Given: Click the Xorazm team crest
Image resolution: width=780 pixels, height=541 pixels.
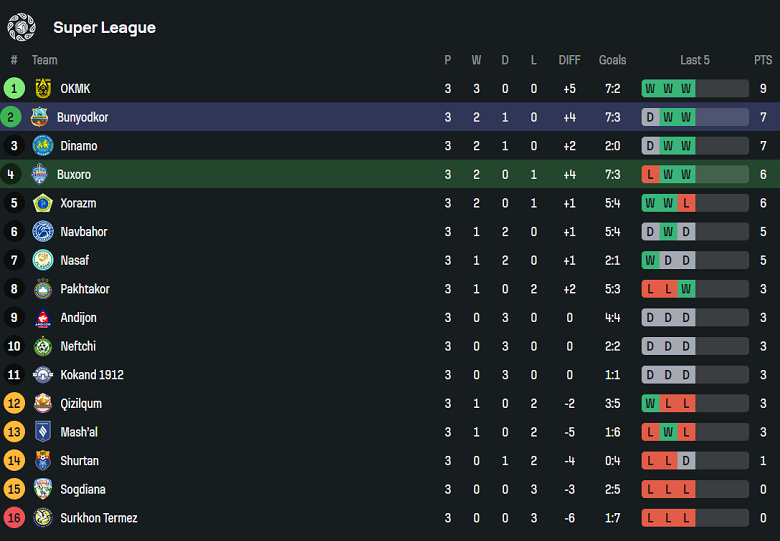Looking at the screenshot, I should 43,203.
